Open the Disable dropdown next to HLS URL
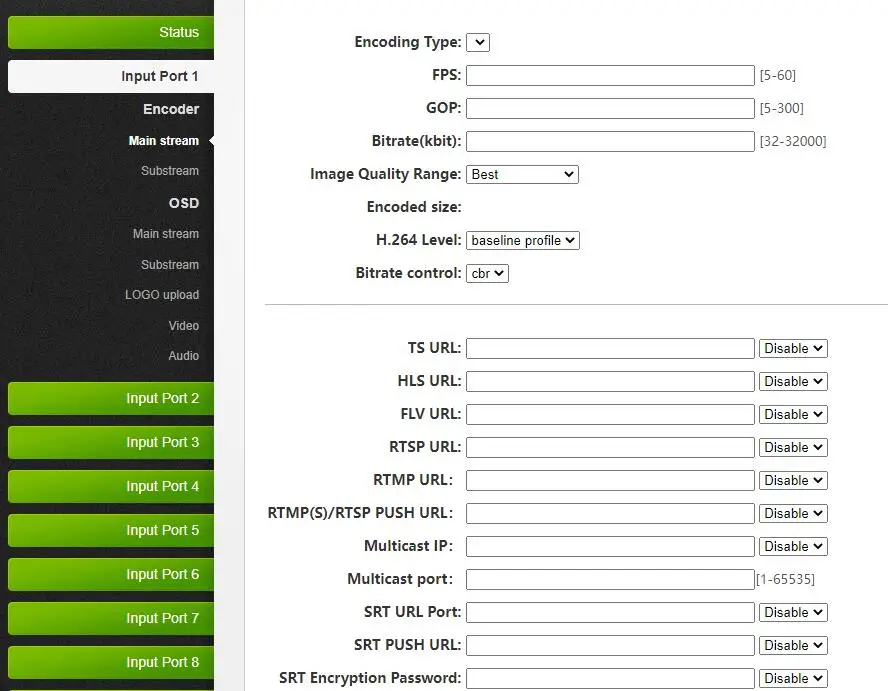 (x=793, y=381)
